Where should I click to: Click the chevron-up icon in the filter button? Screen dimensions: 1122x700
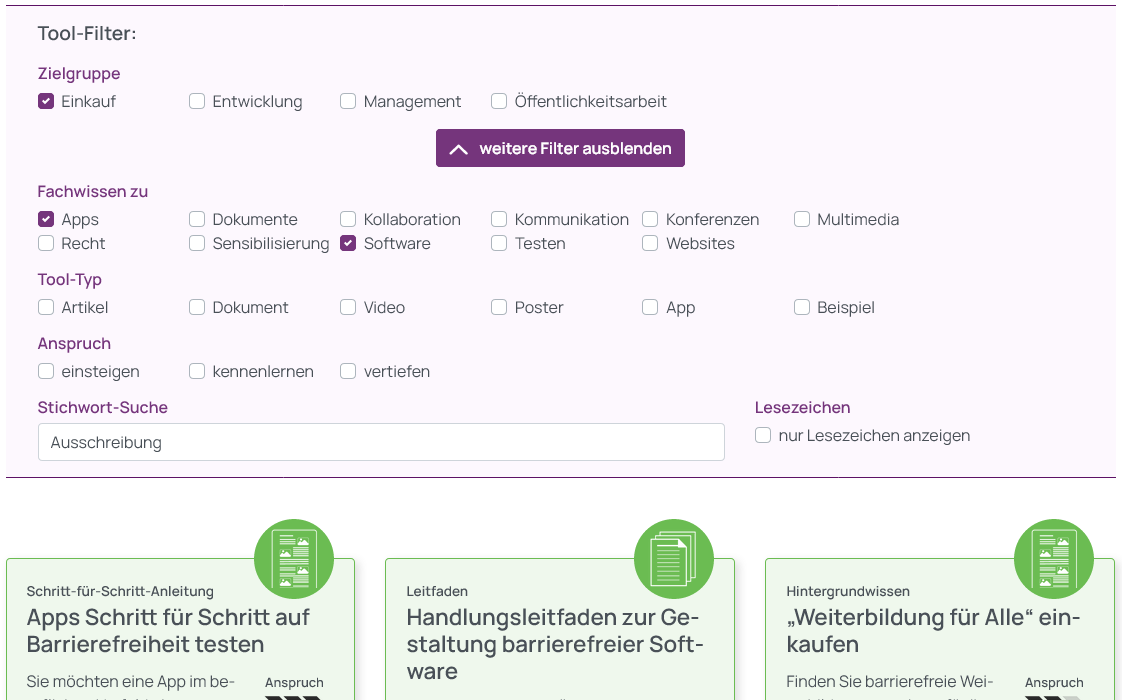459,149
